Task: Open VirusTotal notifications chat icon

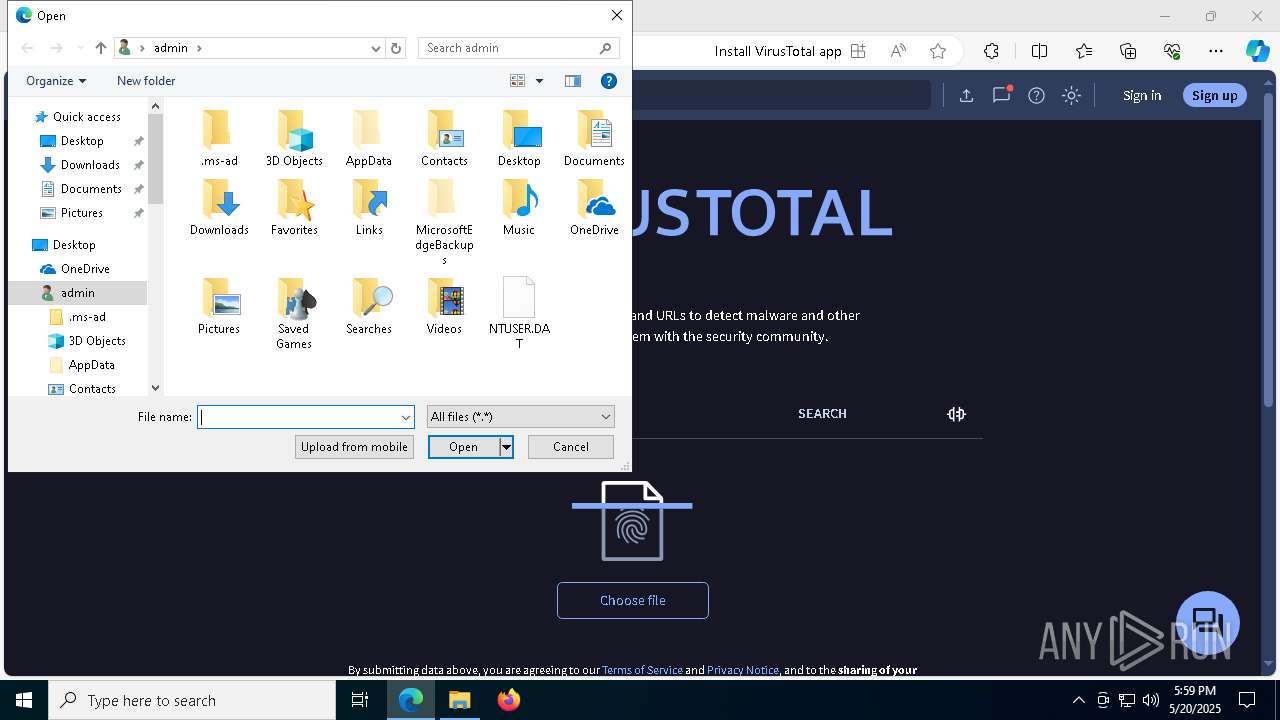Action: click(1001, 95)
